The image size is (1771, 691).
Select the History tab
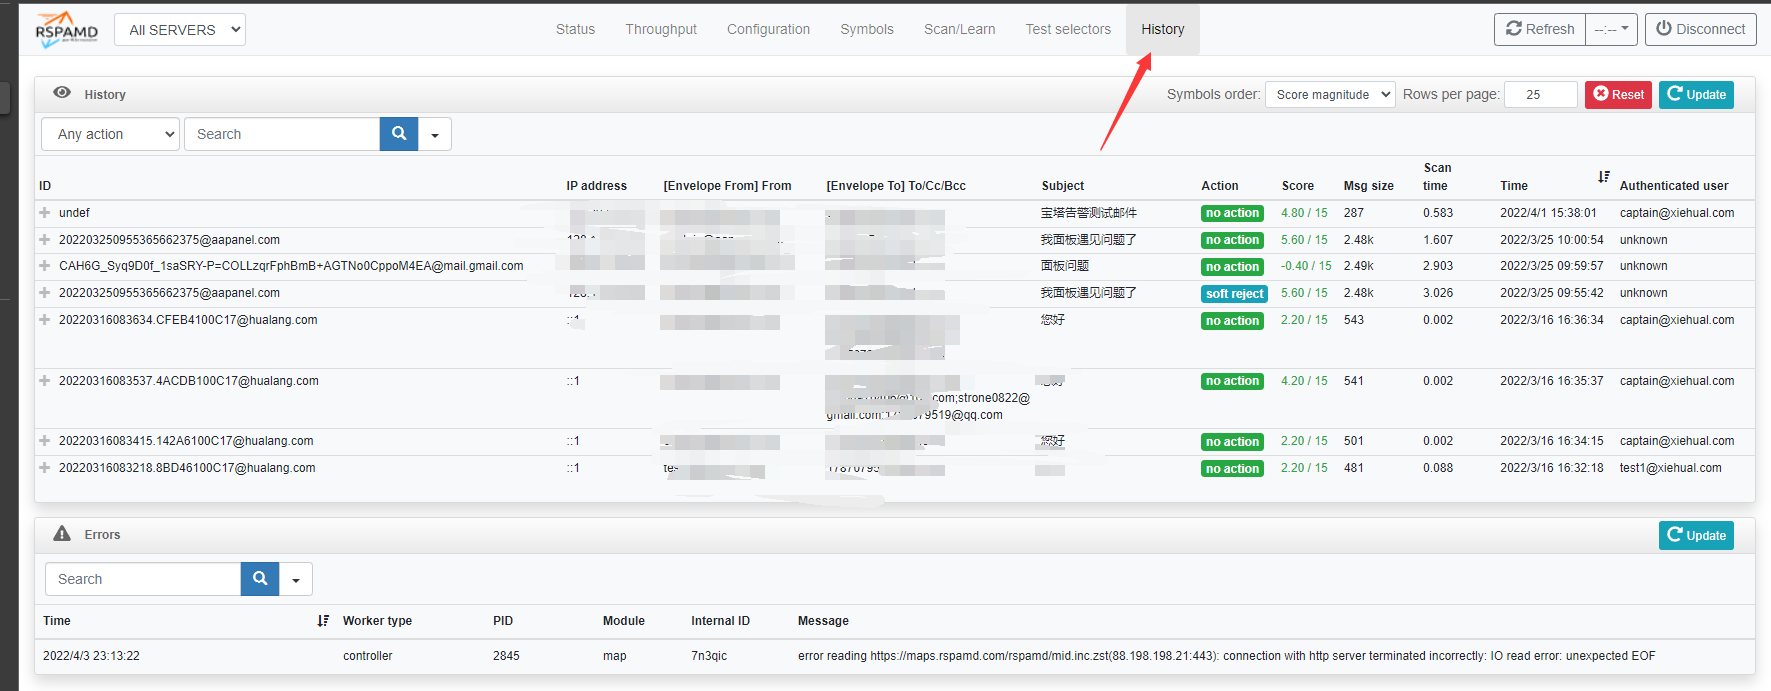(1163, 29)
